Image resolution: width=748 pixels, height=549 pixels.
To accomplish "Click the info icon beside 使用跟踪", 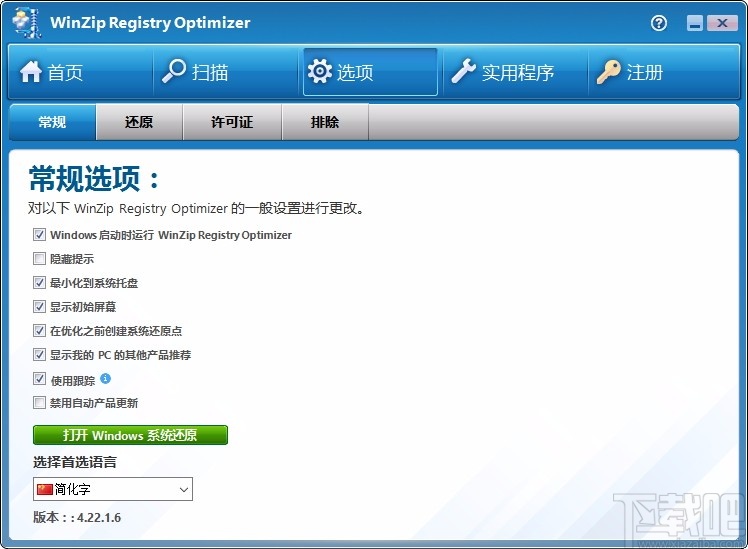I will pyautogui.click(x=105, y=379).
